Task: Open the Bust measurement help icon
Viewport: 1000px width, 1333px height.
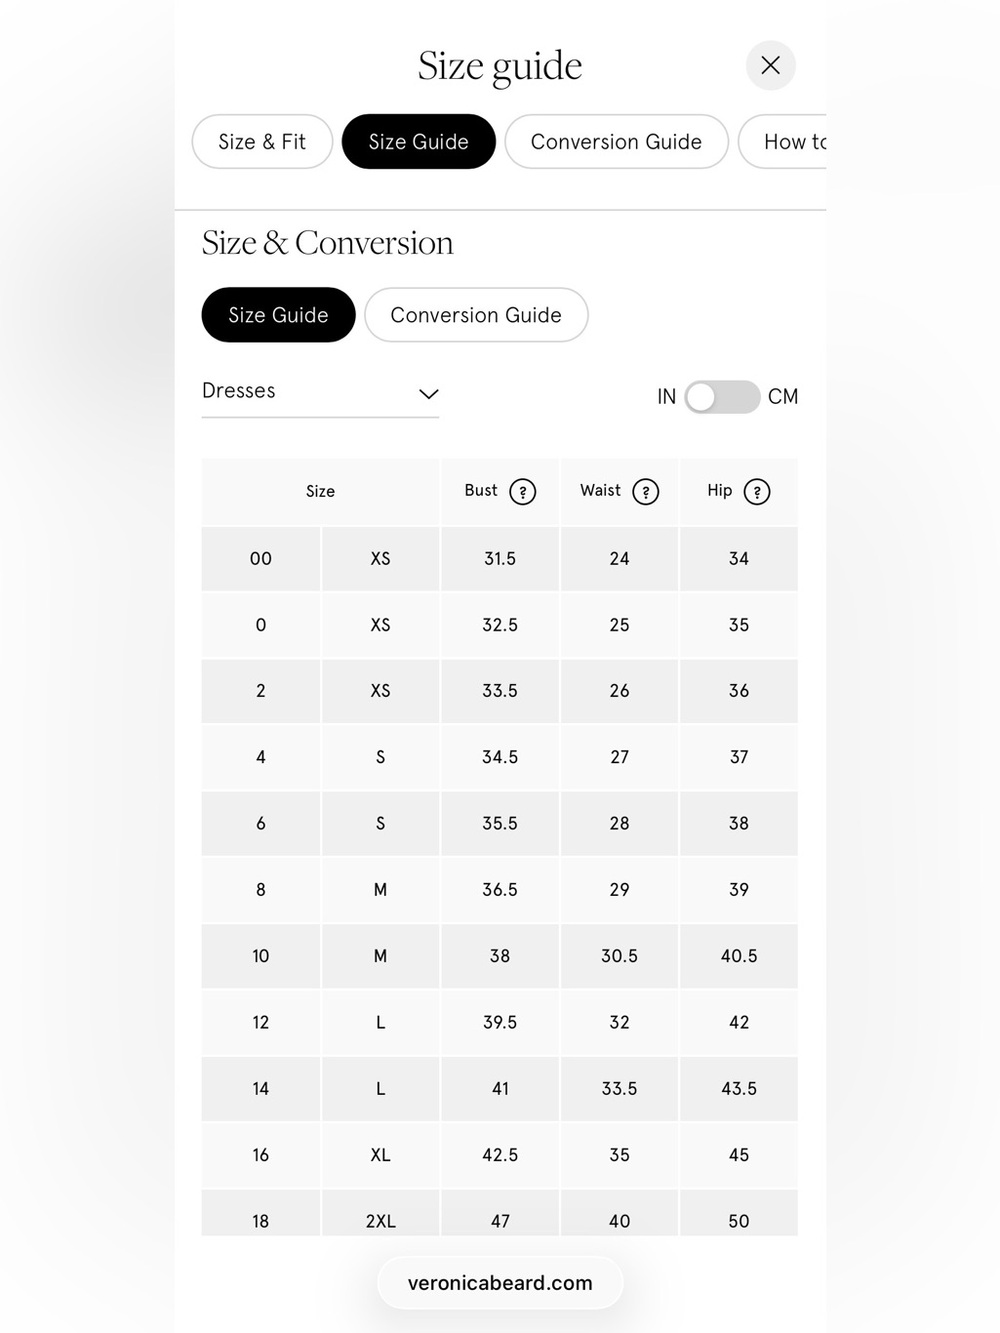Action: 522,492
